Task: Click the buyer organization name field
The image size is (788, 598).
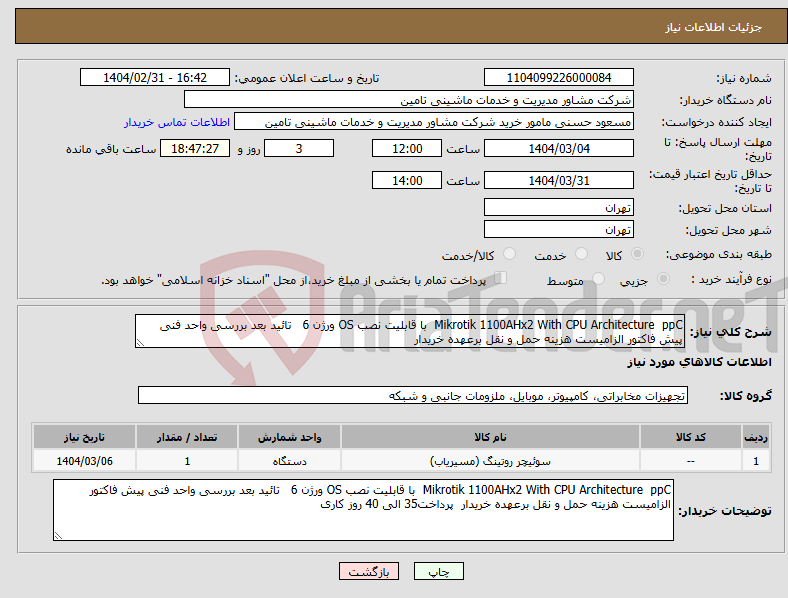Action: pyautogui.click(x=409, y=99)
